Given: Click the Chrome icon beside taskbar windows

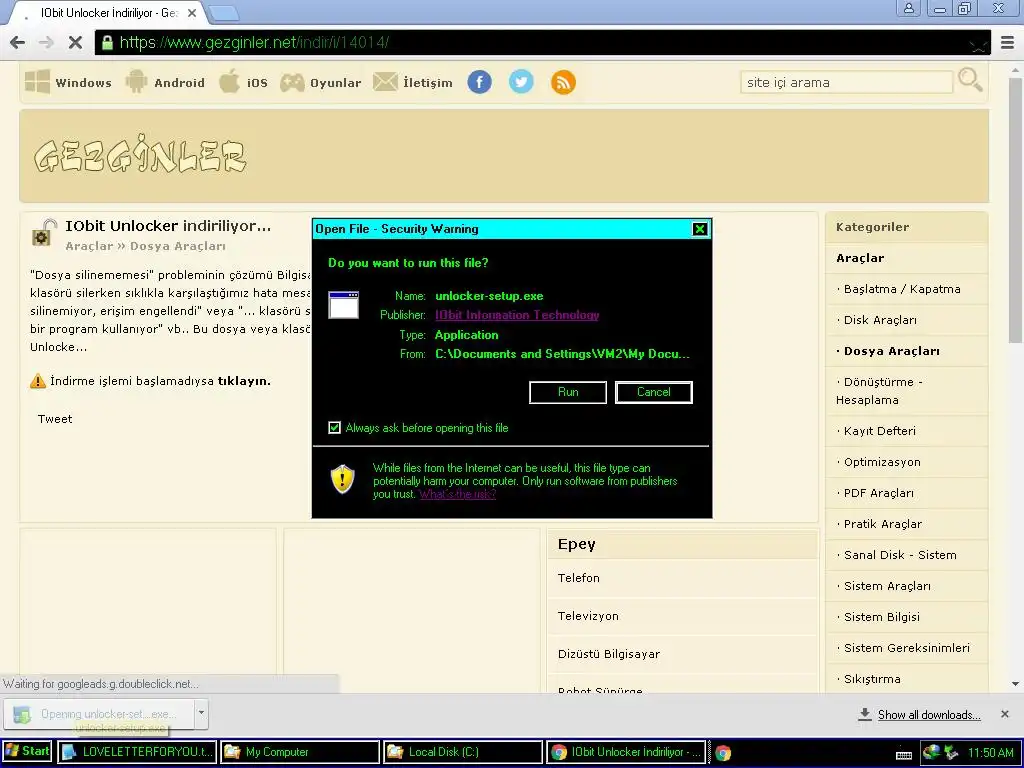Looking at the screenshot, I should [723, 752].
